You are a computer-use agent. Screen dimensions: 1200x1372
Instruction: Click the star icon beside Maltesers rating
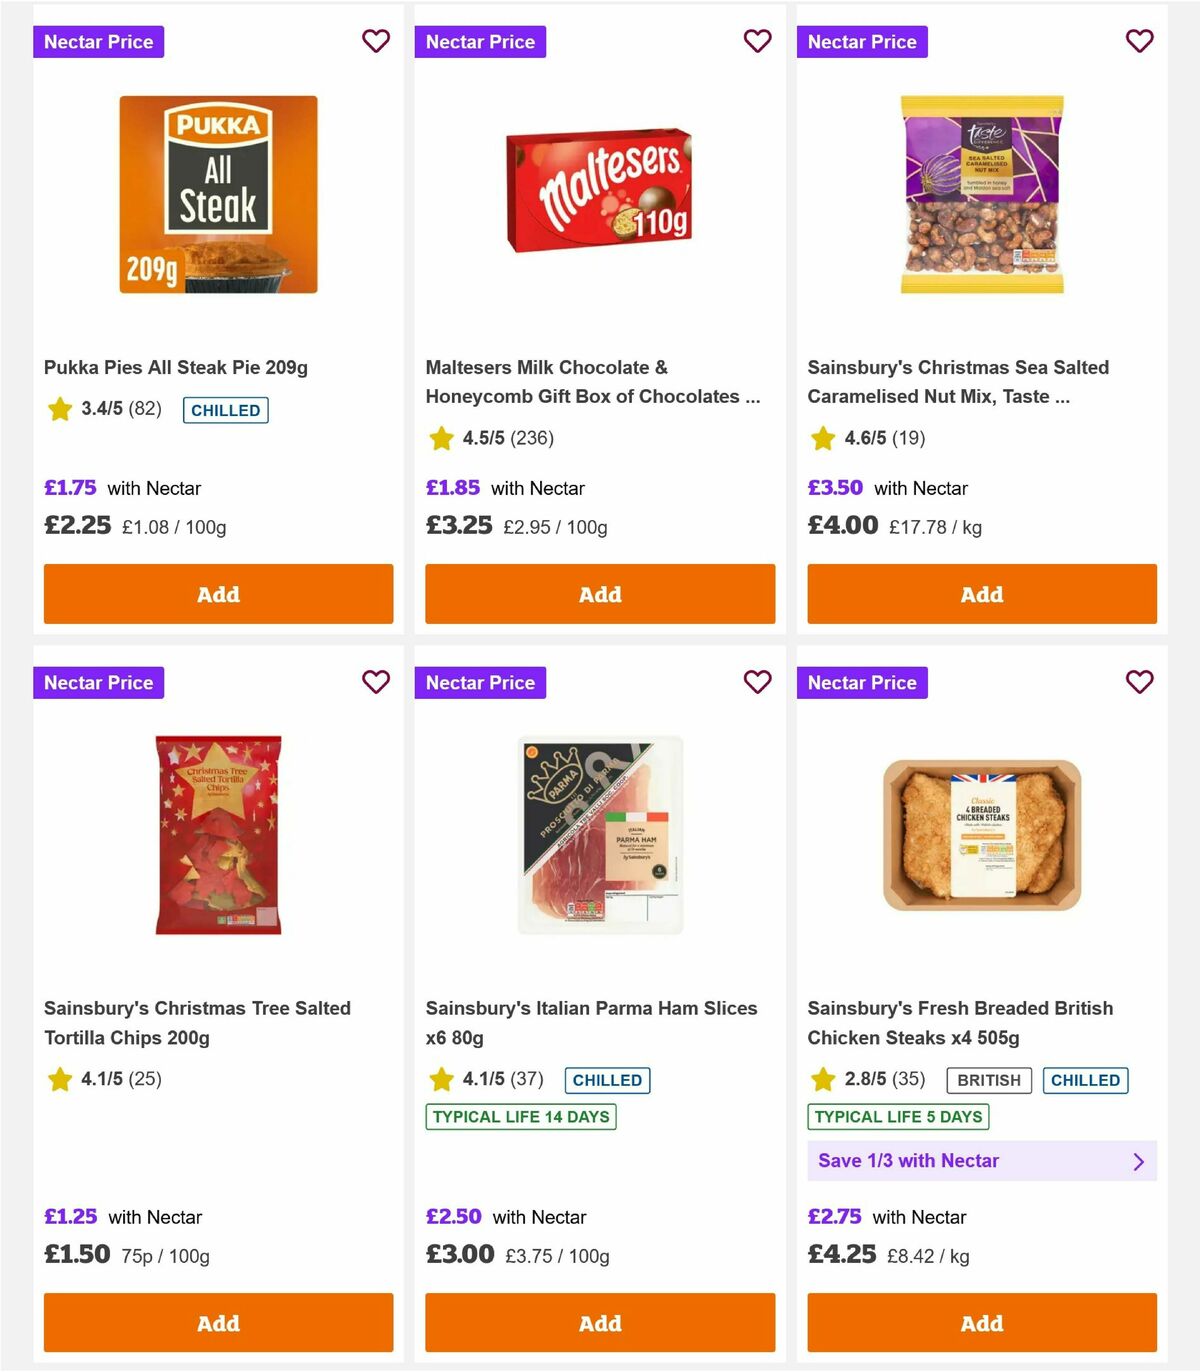441,438
